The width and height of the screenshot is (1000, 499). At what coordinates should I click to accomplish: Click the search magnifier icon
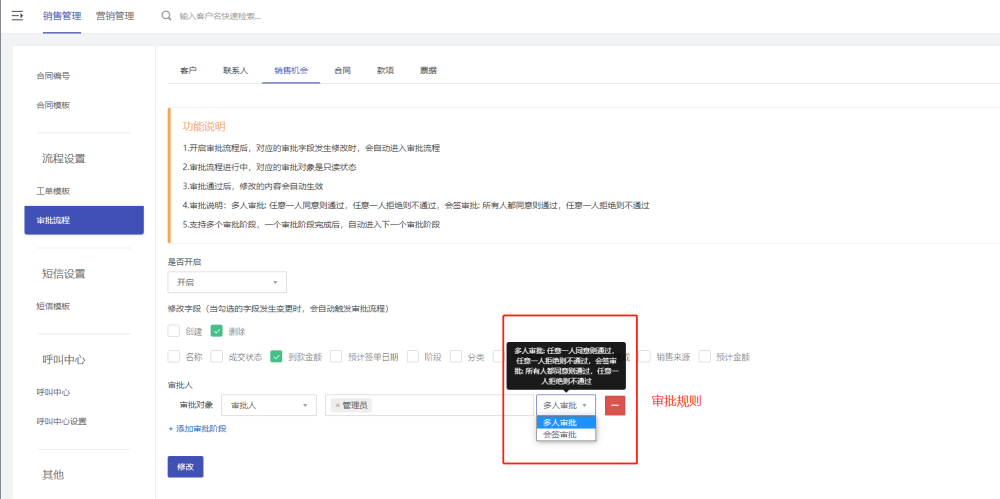coord(166,16)
